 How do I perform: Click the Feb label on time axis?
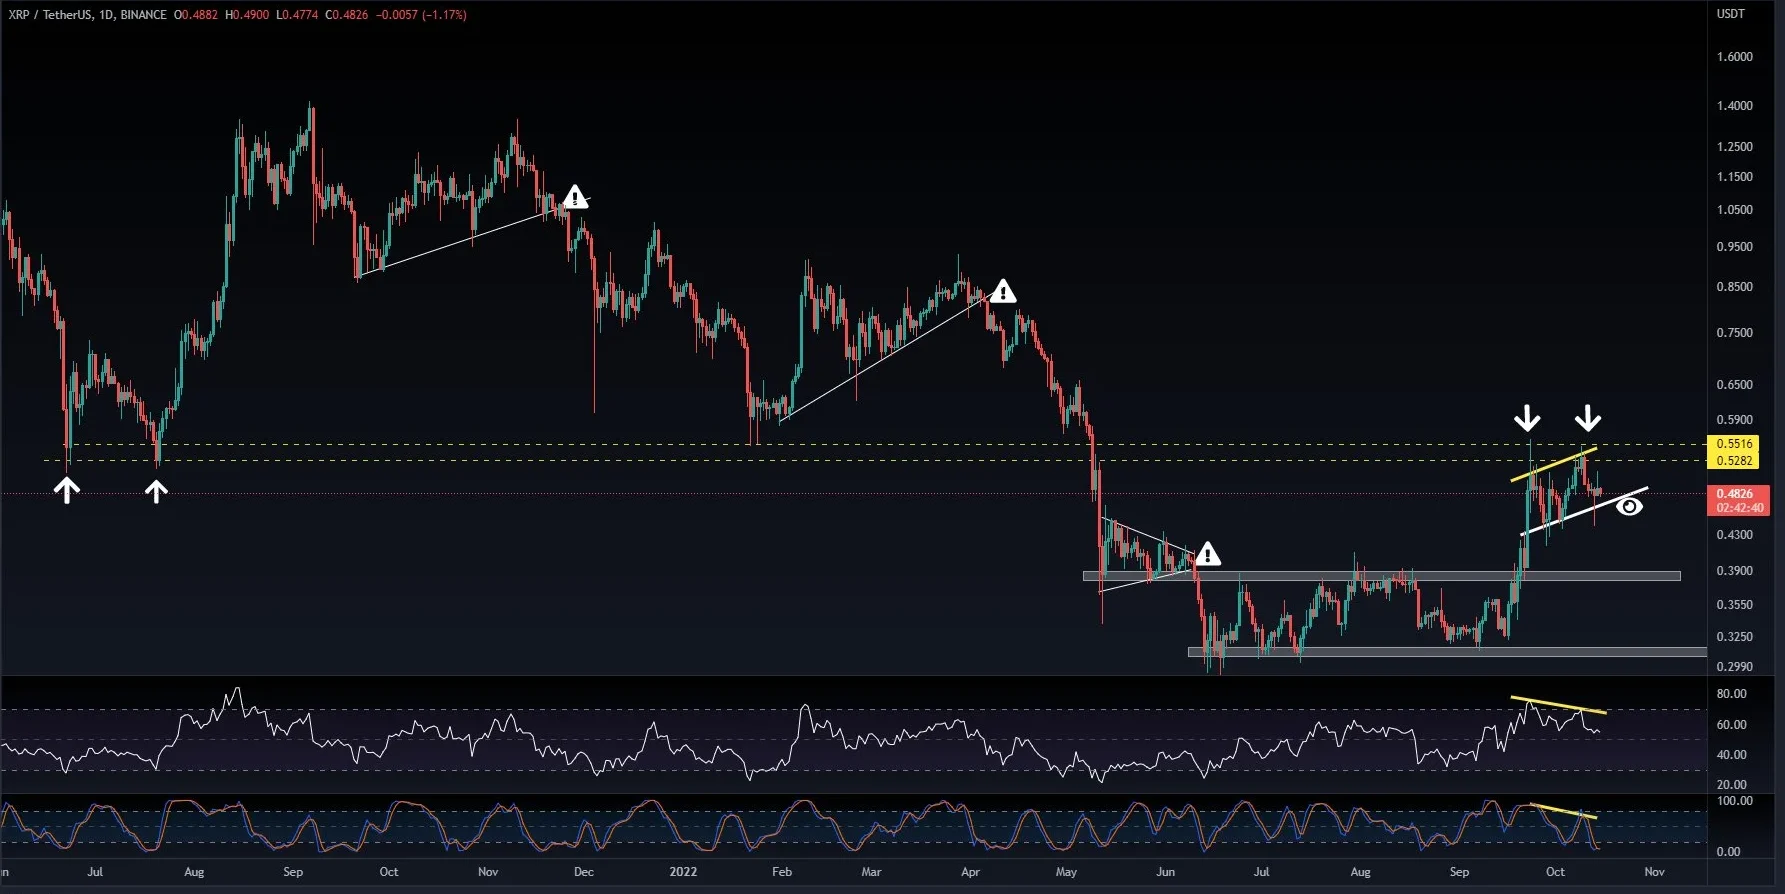click(782, 872)
